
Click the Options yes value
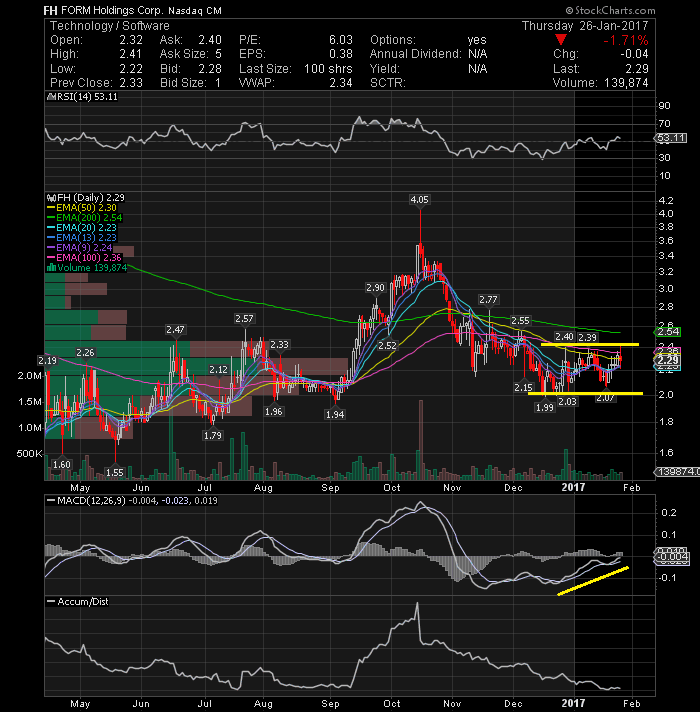pyautogui.click(x=477, y=40)
